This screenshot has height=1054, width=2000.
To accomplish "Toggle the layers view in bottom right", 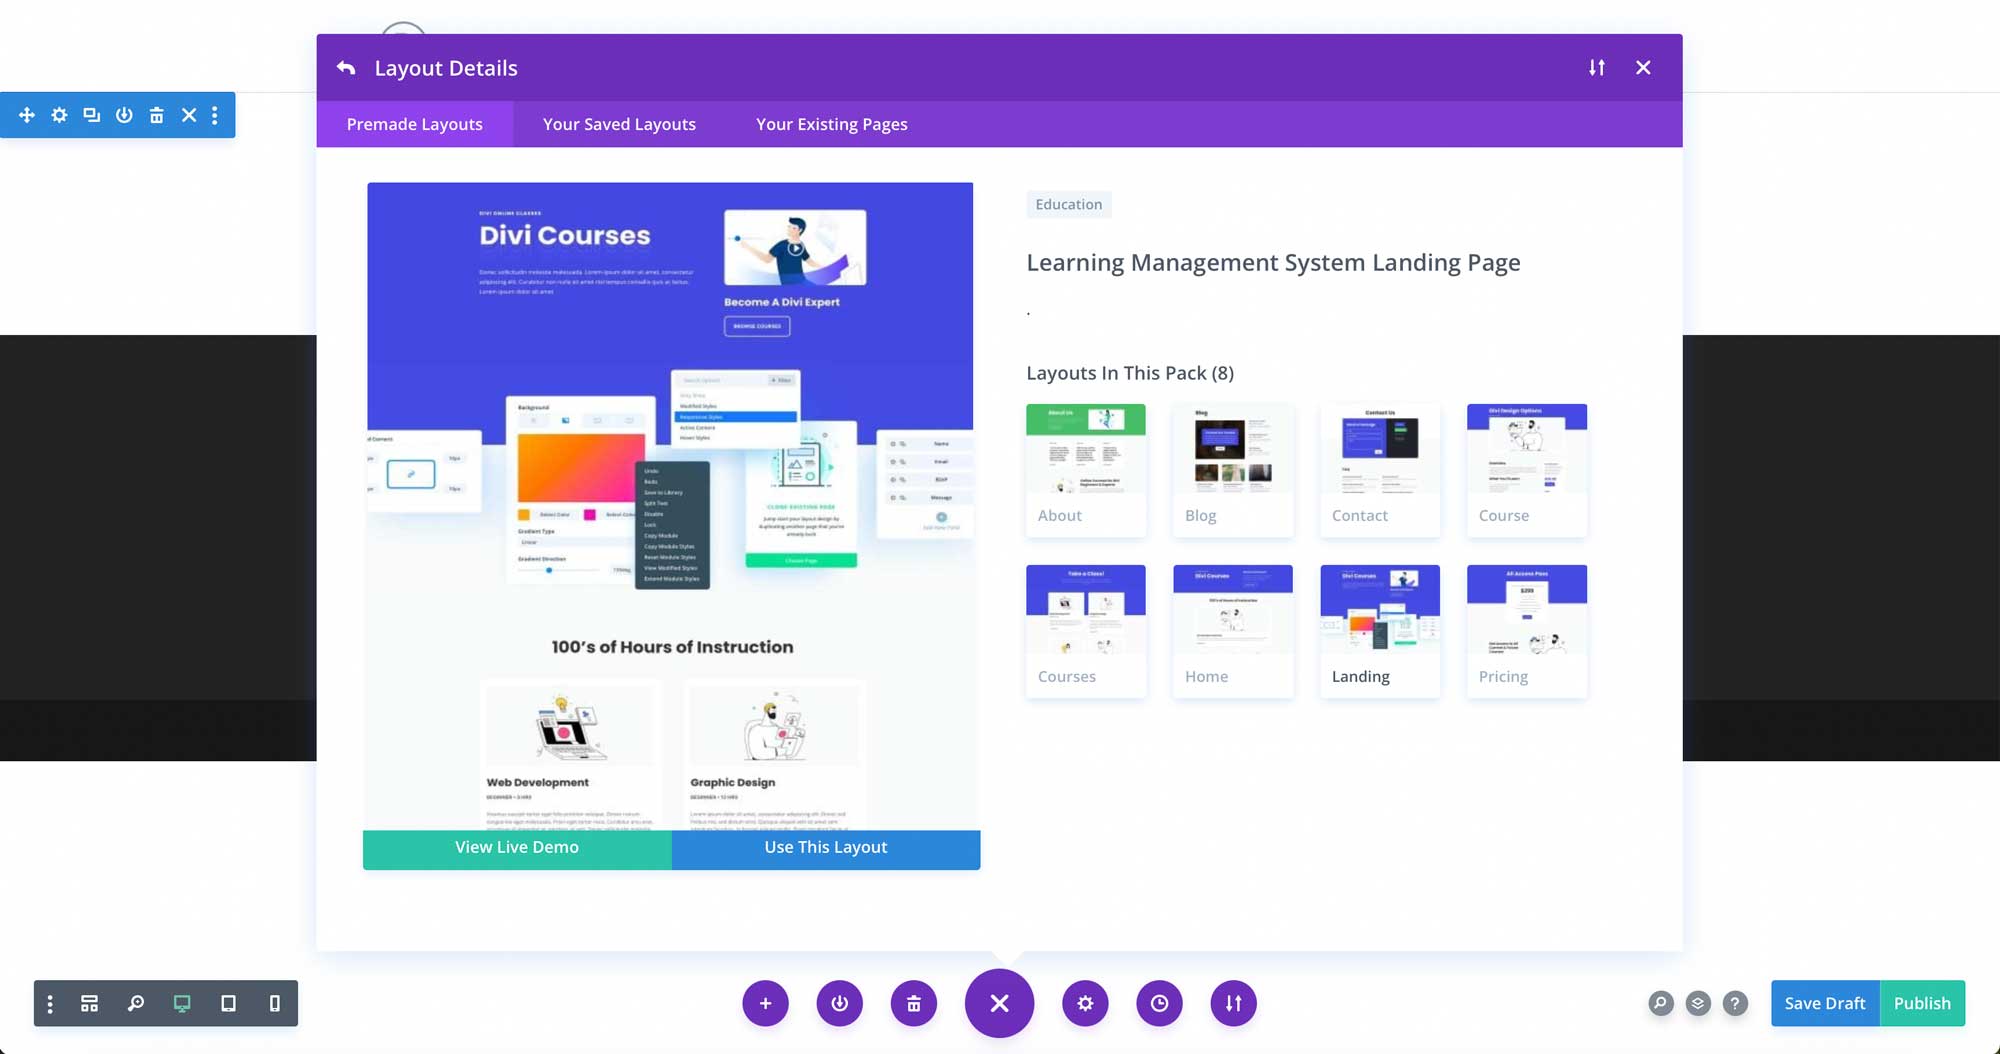I will [x=1697, y=1003].
